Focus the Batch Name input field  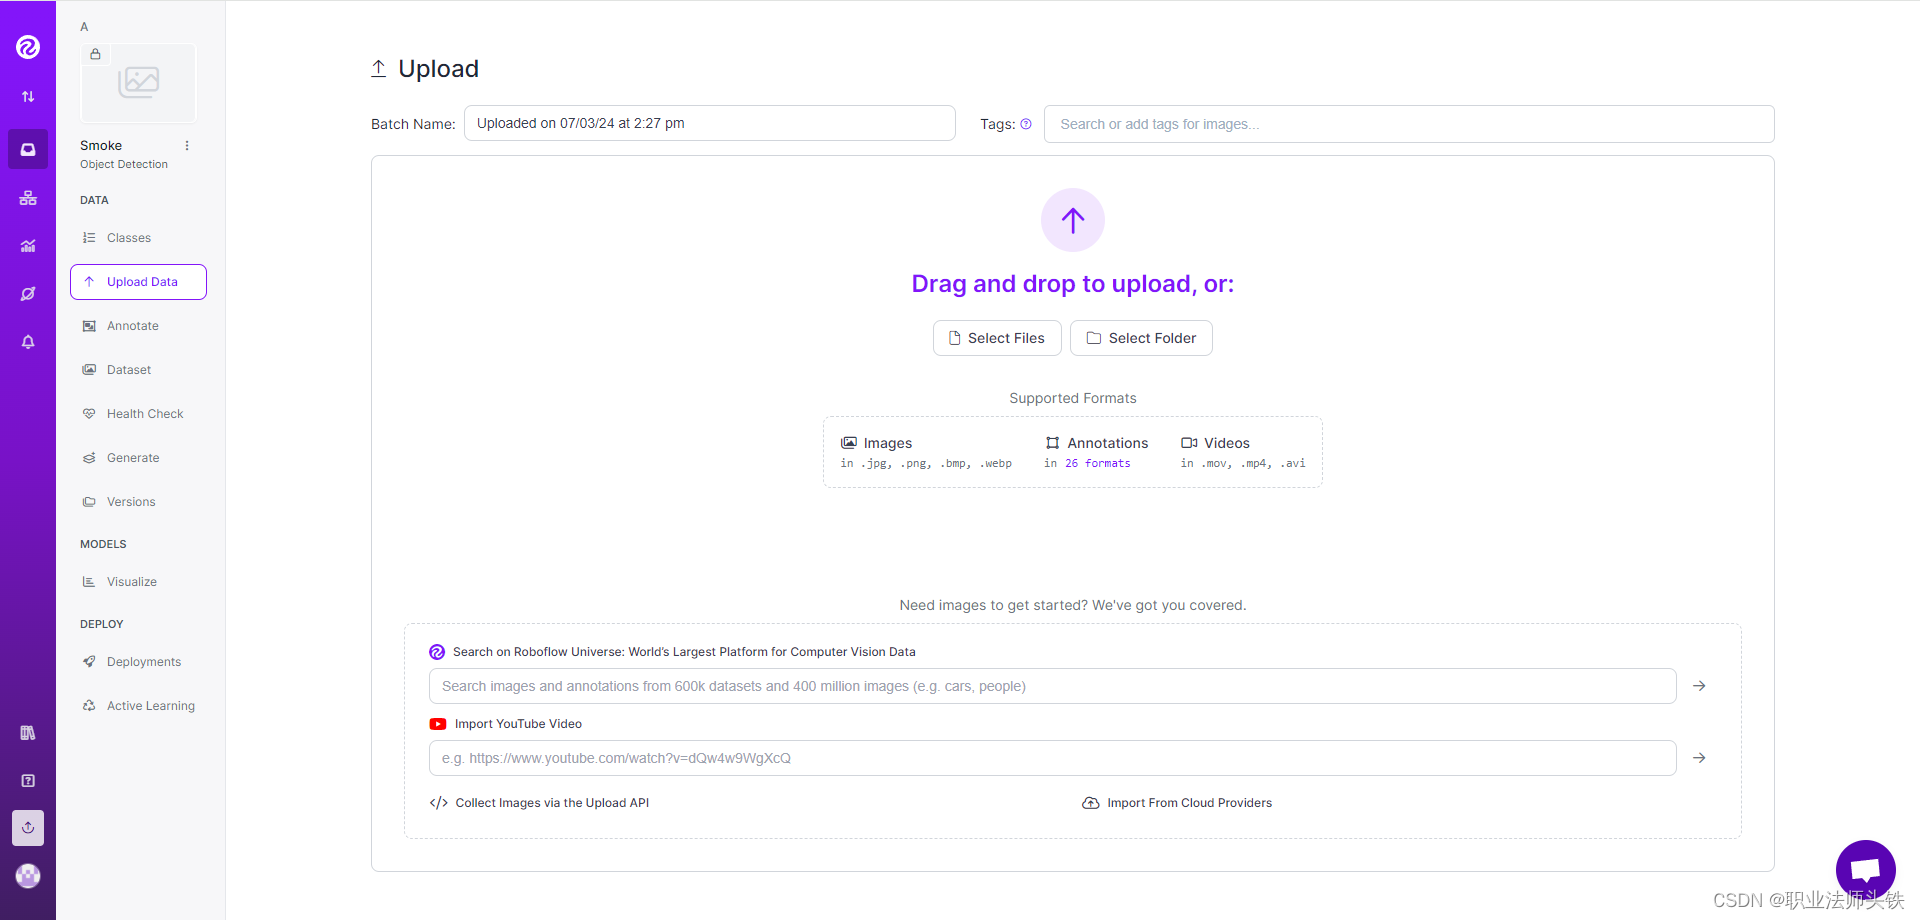[x=710, y=123]
